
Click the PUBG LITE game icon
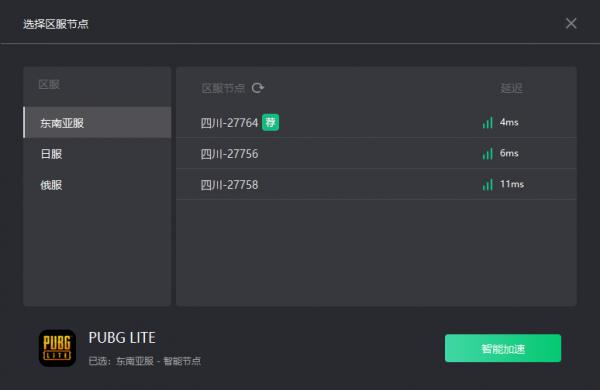pos(57,348)
